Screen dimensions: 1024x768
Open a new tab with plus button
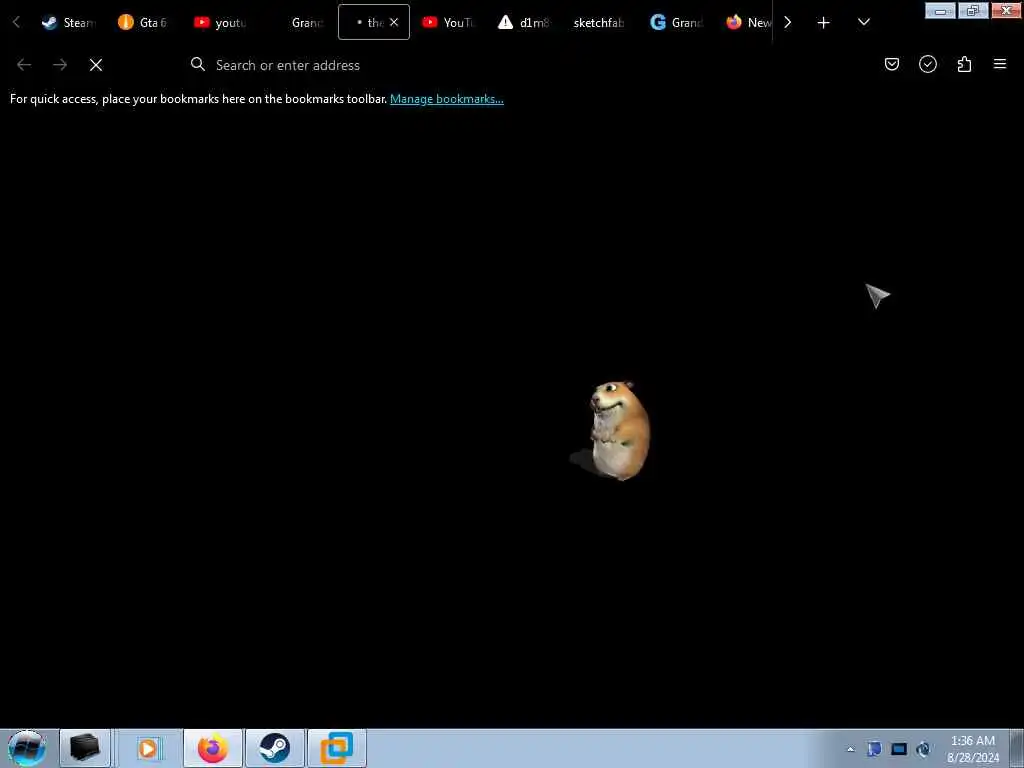(x=824, y=22)
